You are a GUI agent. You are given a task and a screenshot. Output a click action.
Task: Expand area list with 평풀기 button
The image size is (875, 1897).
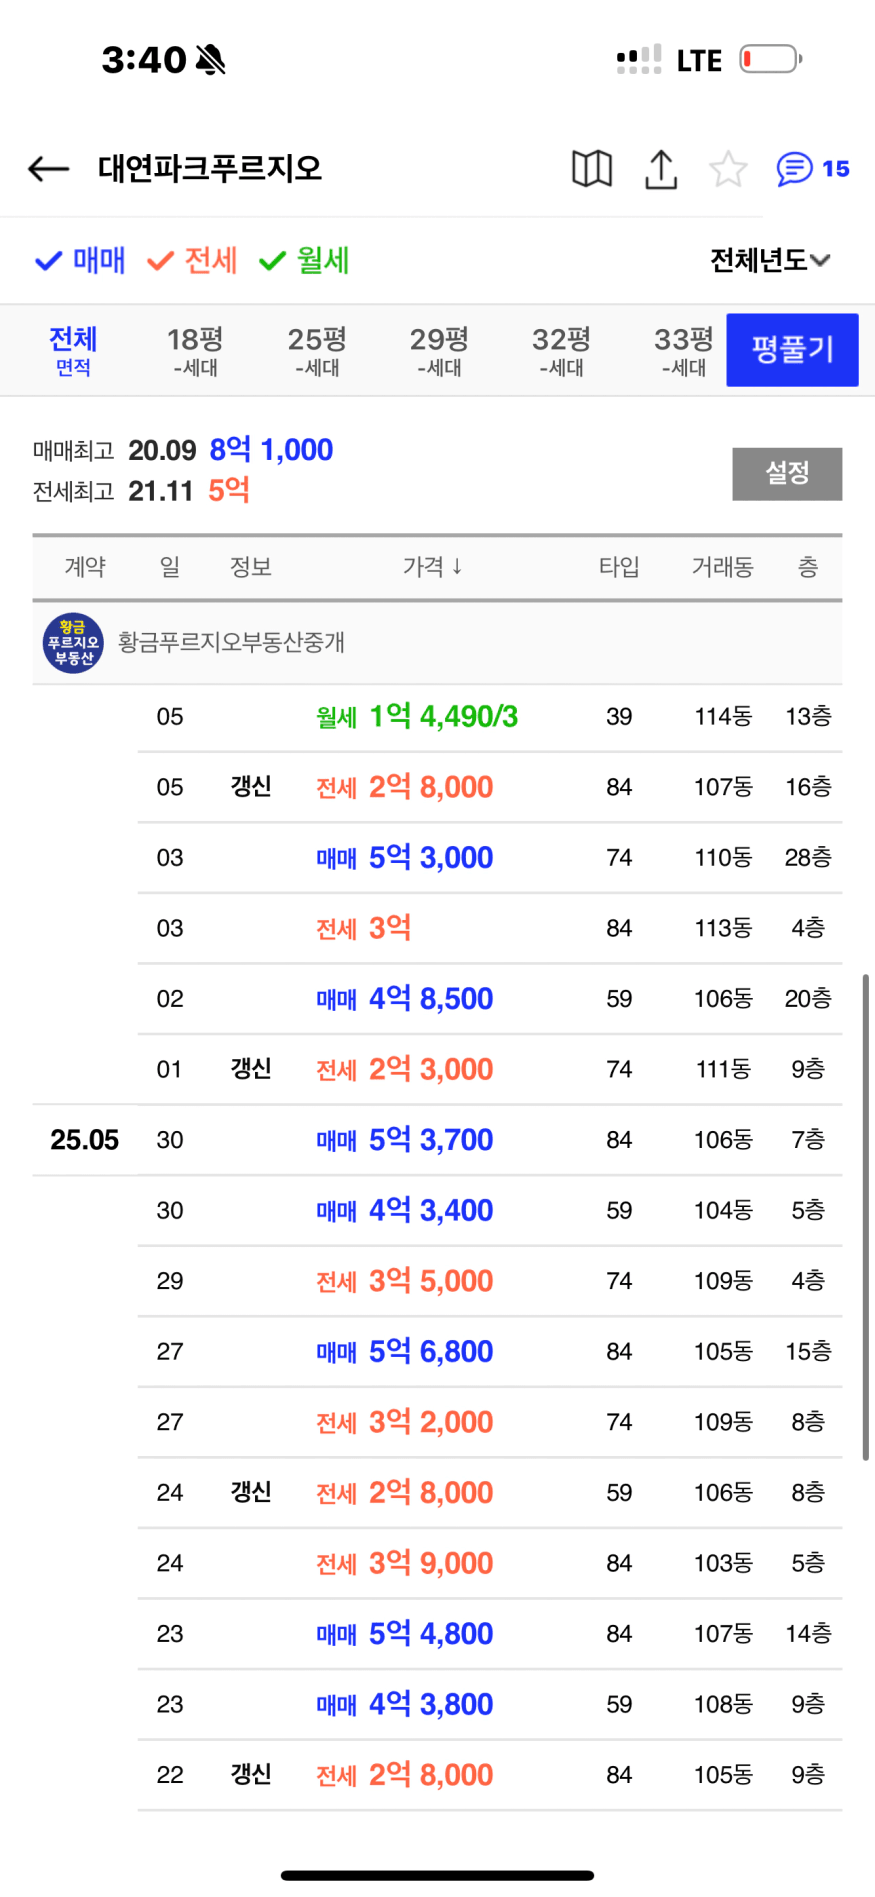click(792, 350)
